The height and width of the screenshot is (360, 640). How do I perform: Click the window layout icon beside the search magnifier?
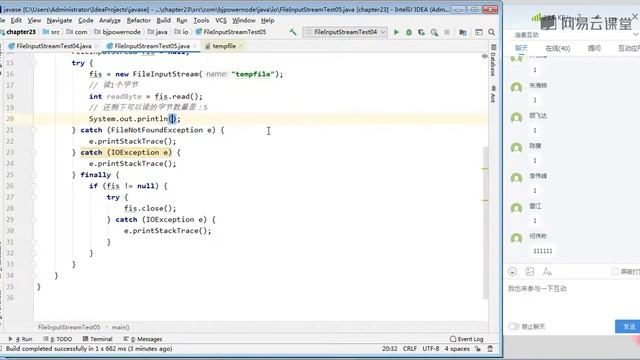click(x=478, y=32)
